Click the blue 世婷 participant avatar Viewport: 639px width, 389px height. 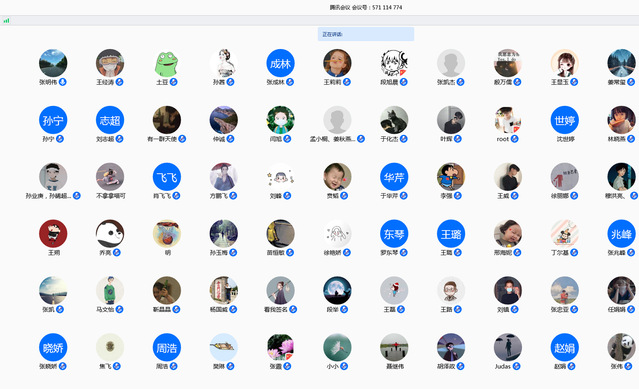click(564, 120)
